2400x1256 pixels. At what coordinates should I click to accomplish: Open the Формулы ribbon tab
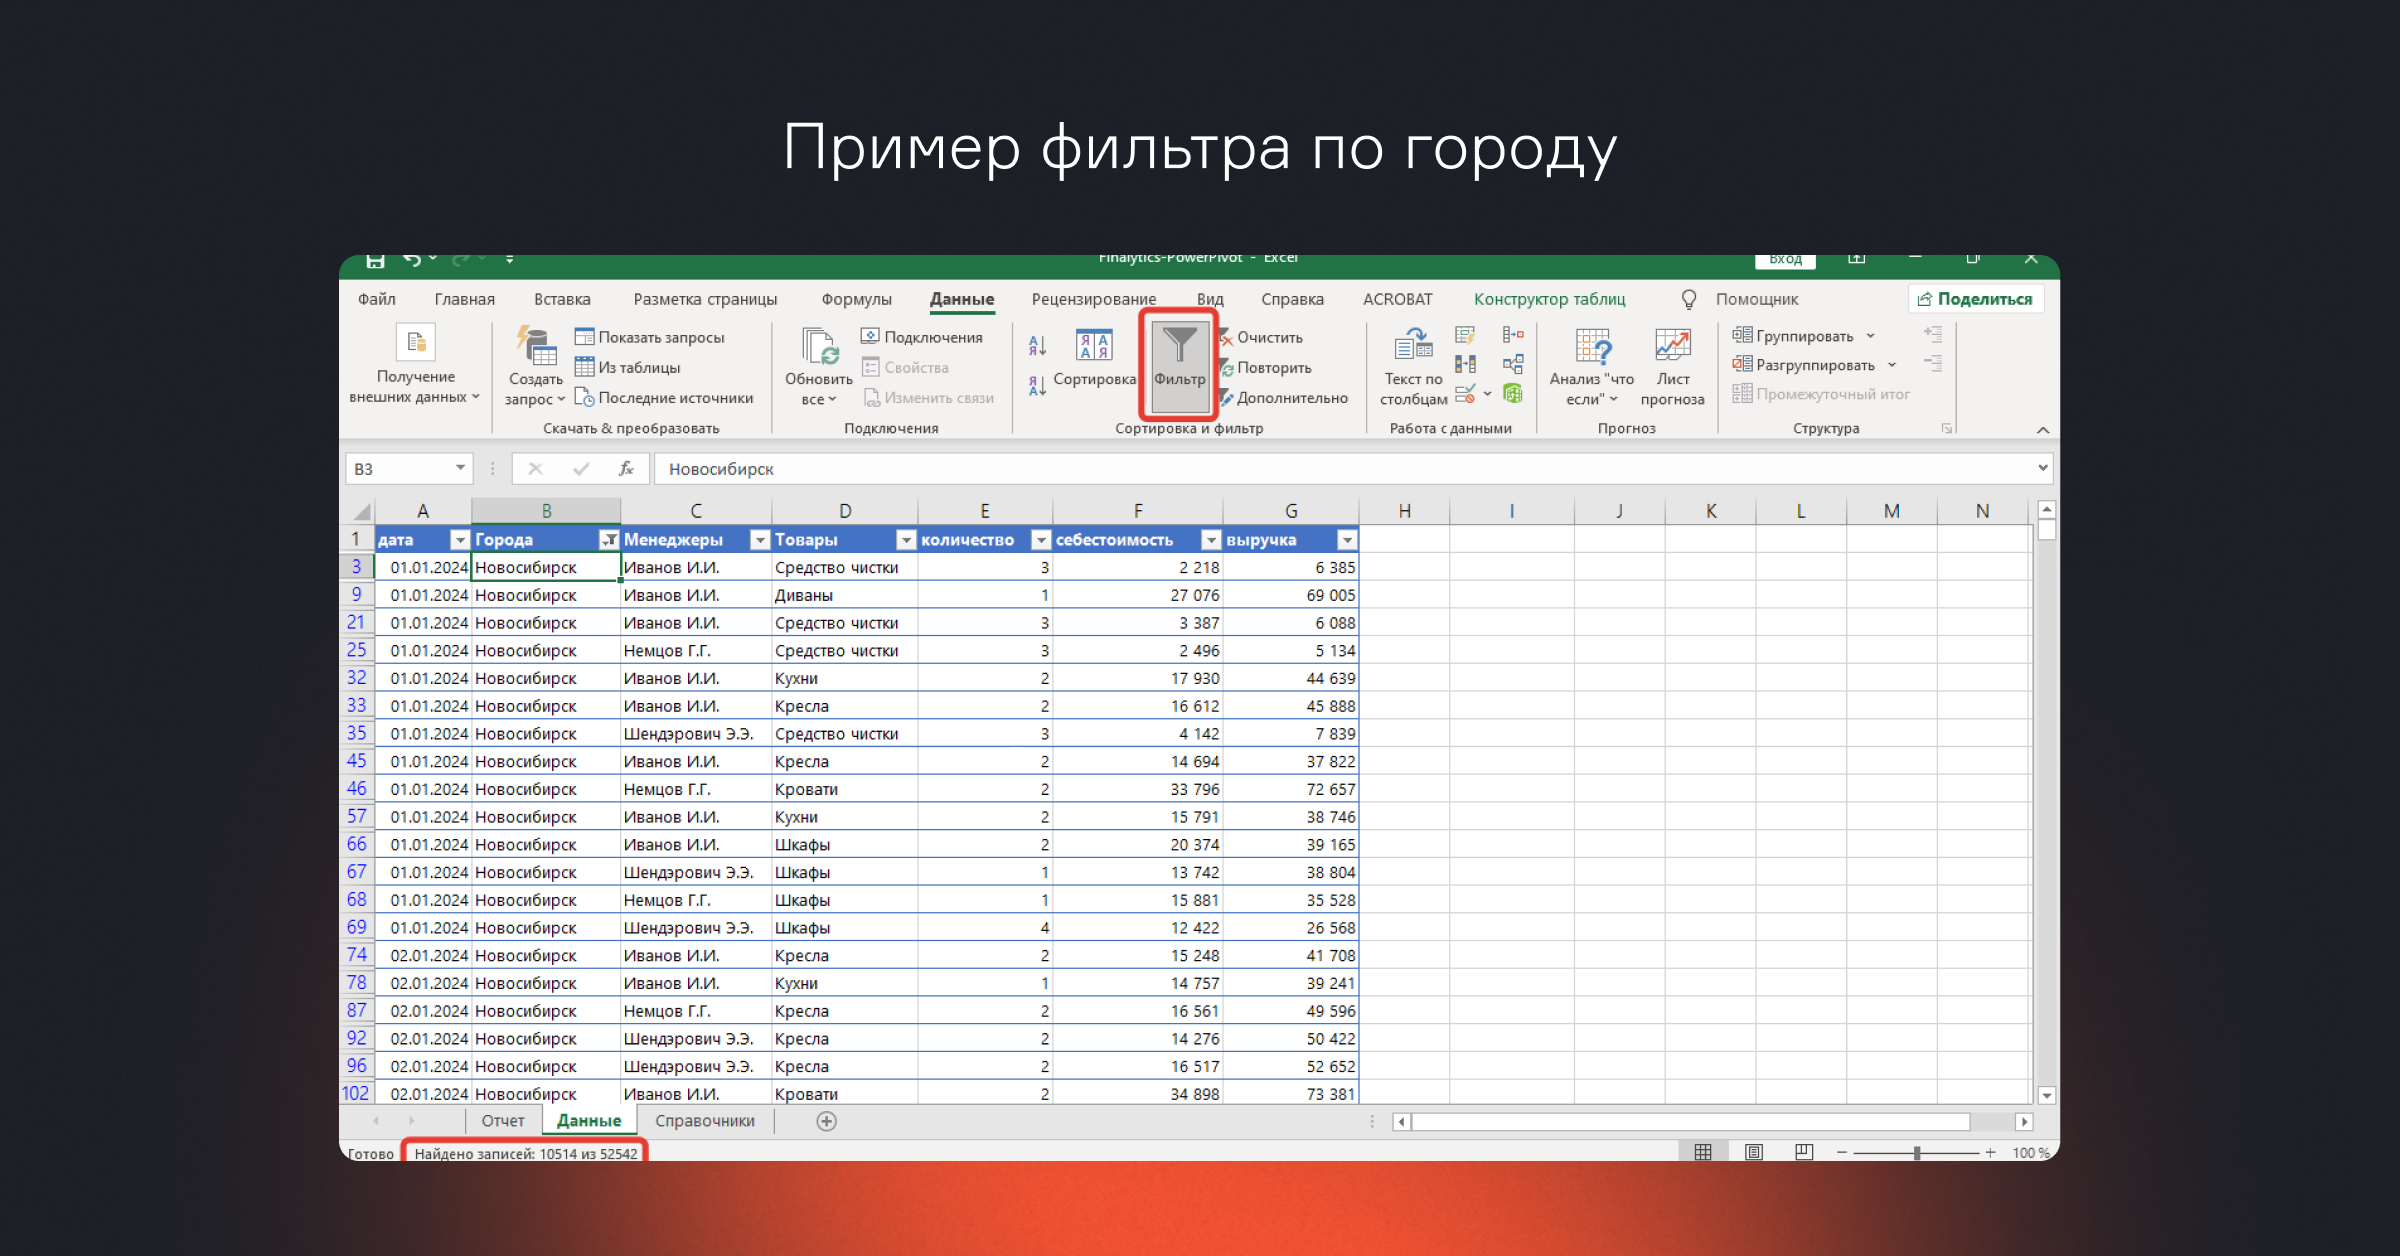coord(856,299)
